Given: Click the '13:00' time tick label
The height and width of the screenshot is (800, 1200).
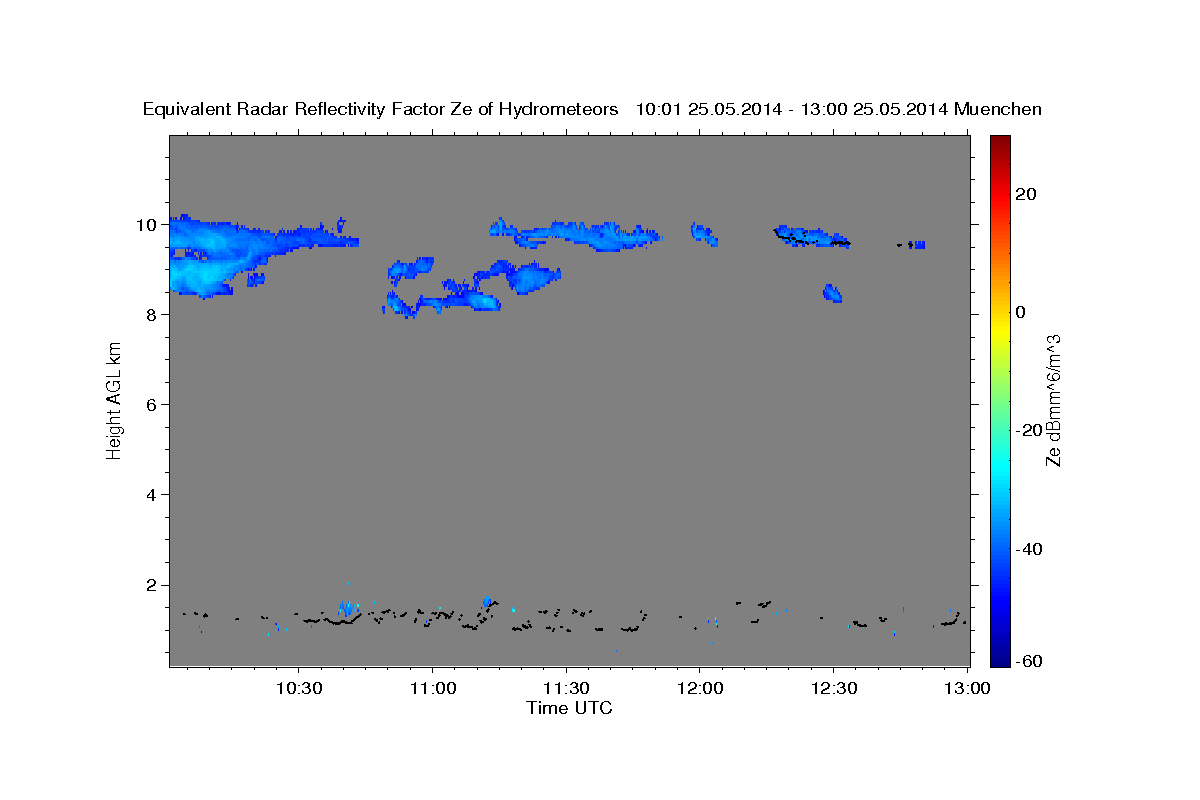Looking at the screenshot, I should point(968,688).
